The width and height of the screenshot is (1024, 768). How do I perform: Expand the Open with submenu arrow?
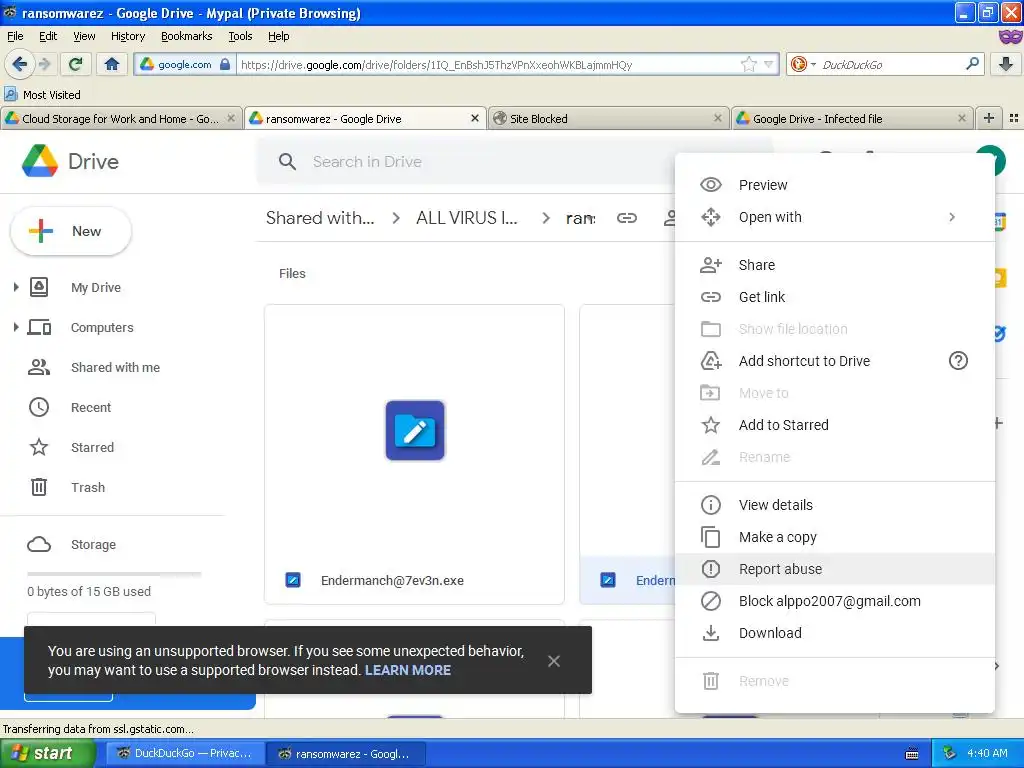click(952, 217)
